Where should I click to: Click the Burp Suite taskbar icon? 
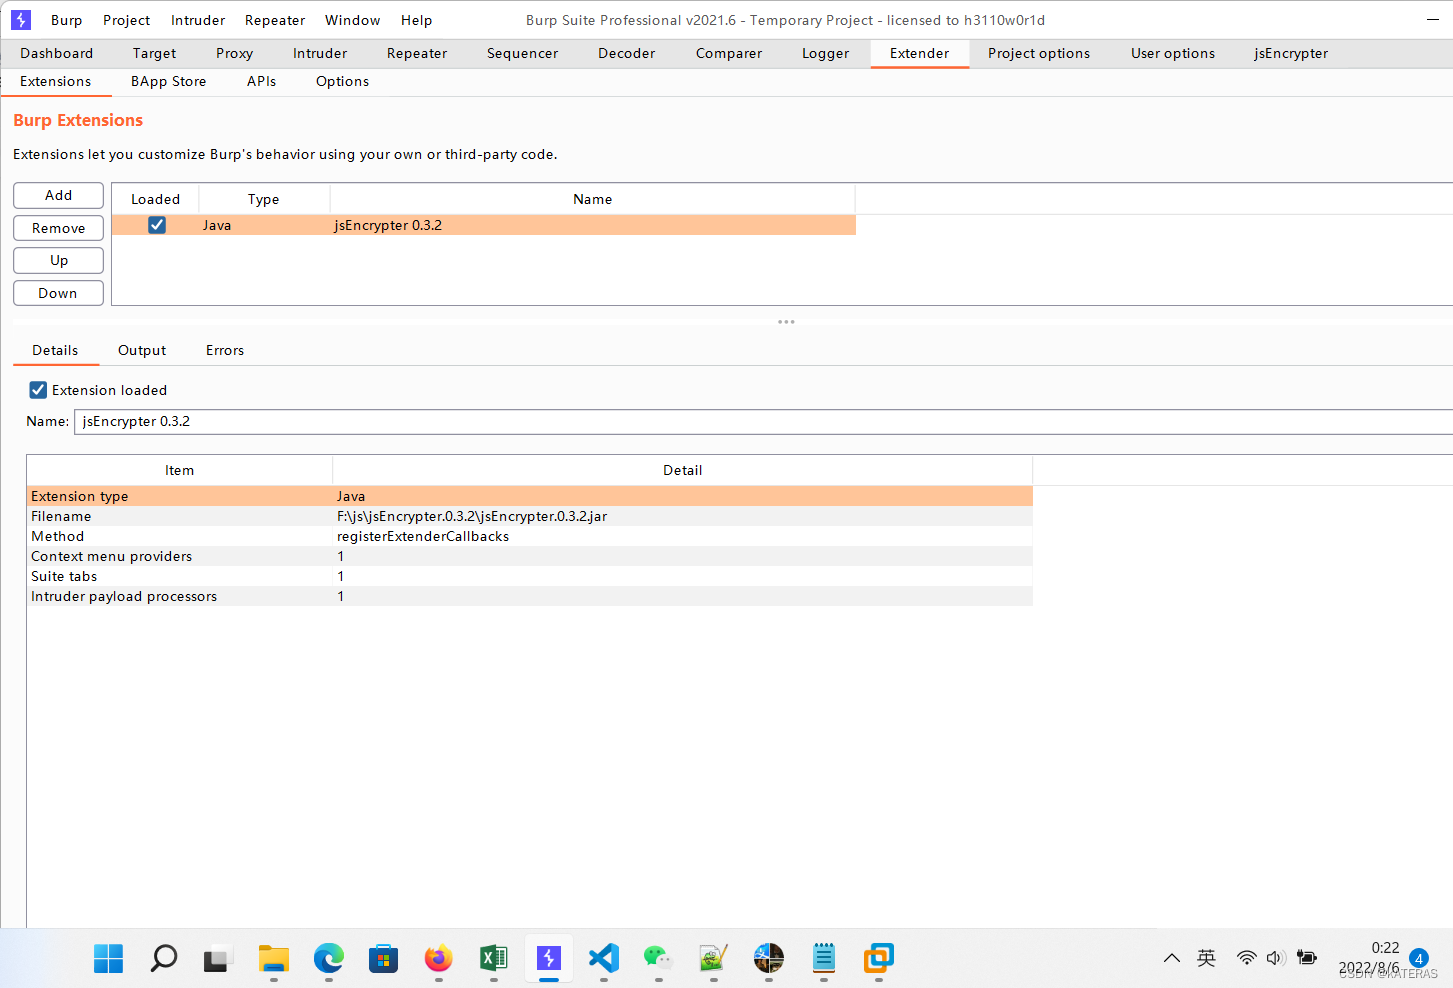[x=548, y=958]
